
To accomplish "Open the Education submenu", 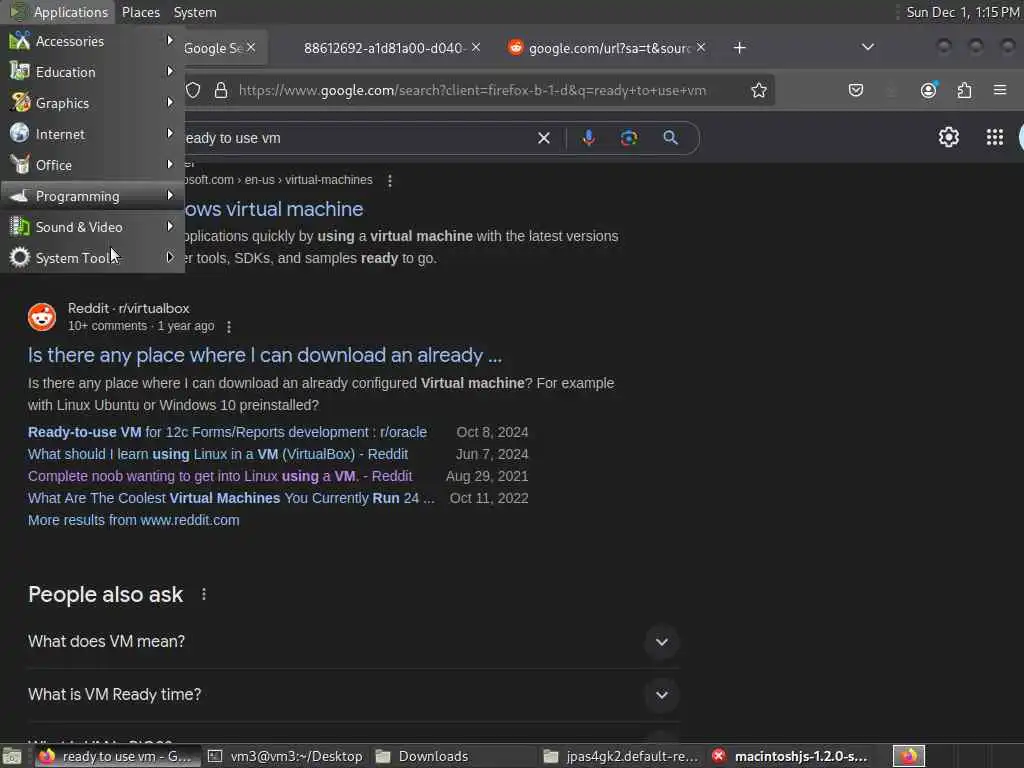I will pyautogui.click(x=92, y=72).
